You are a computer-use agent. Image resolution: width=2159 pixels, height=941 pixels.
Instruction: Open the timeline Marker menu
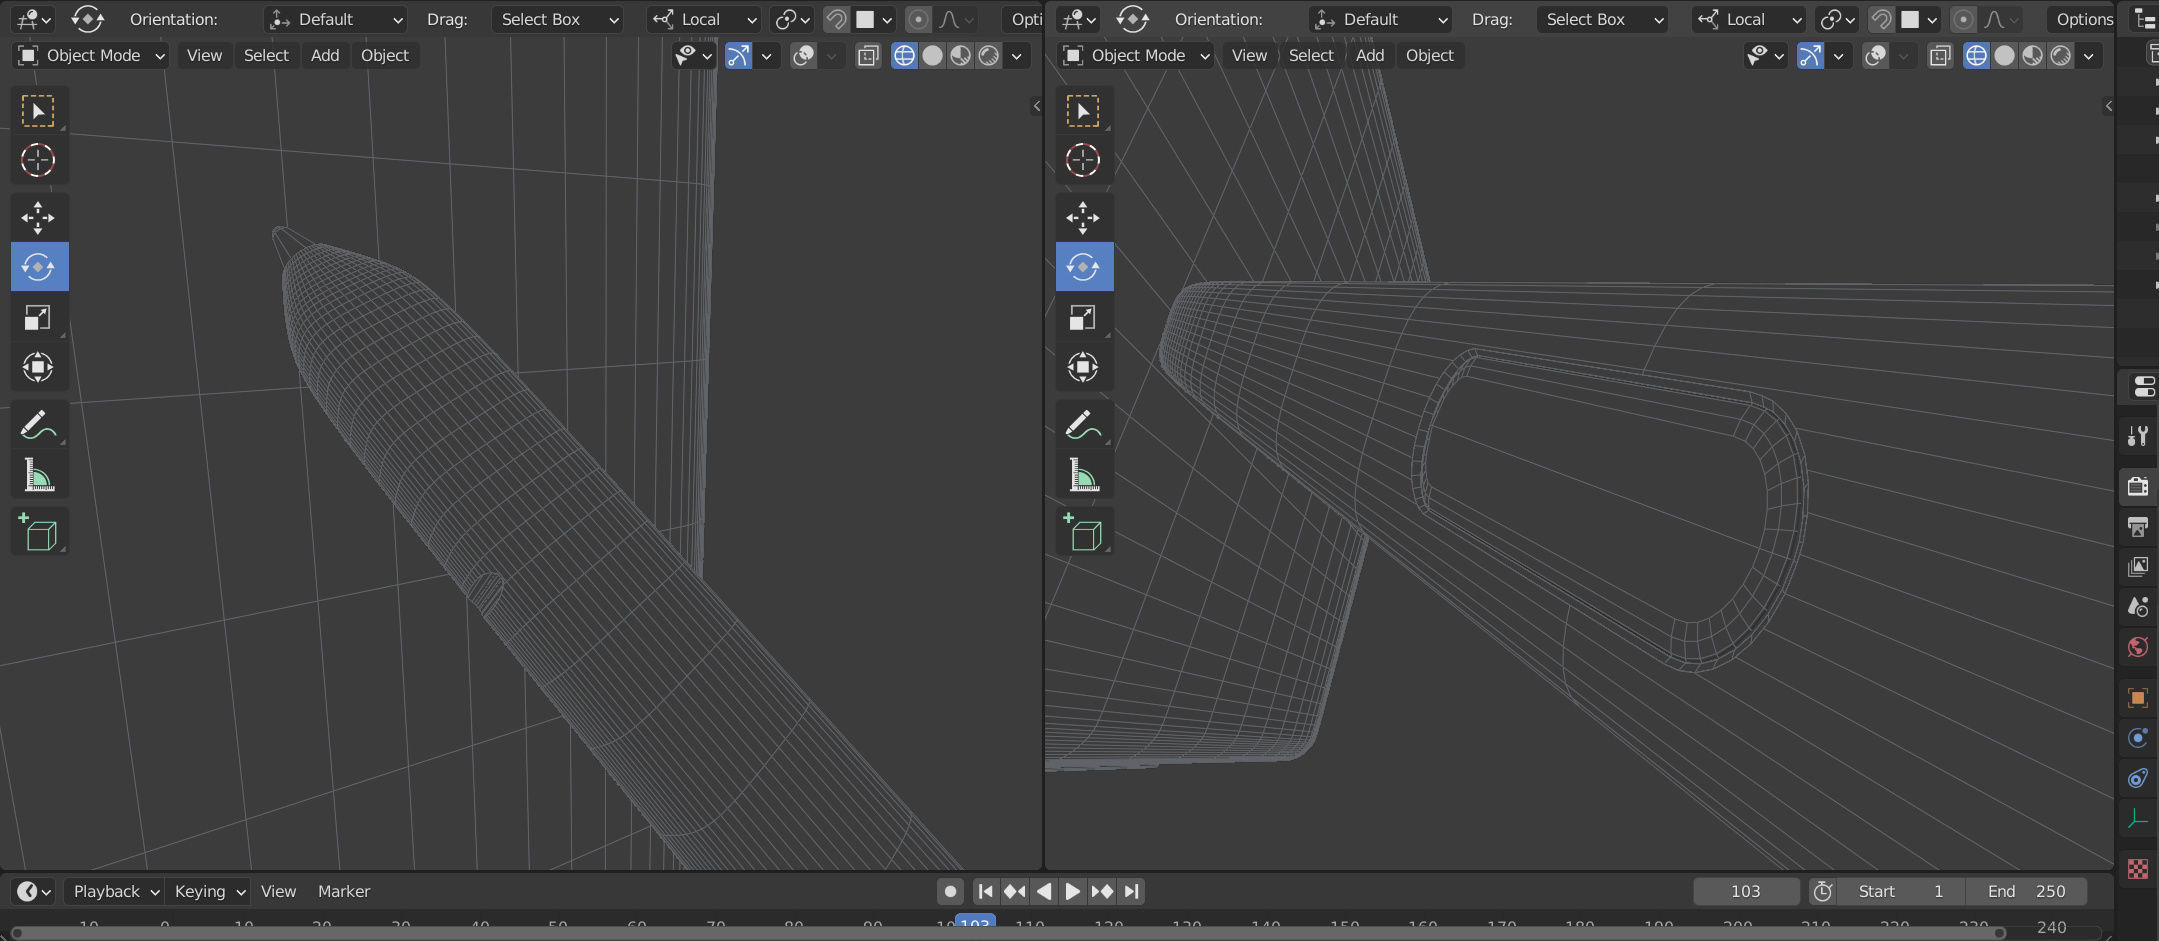pos(344,891)
